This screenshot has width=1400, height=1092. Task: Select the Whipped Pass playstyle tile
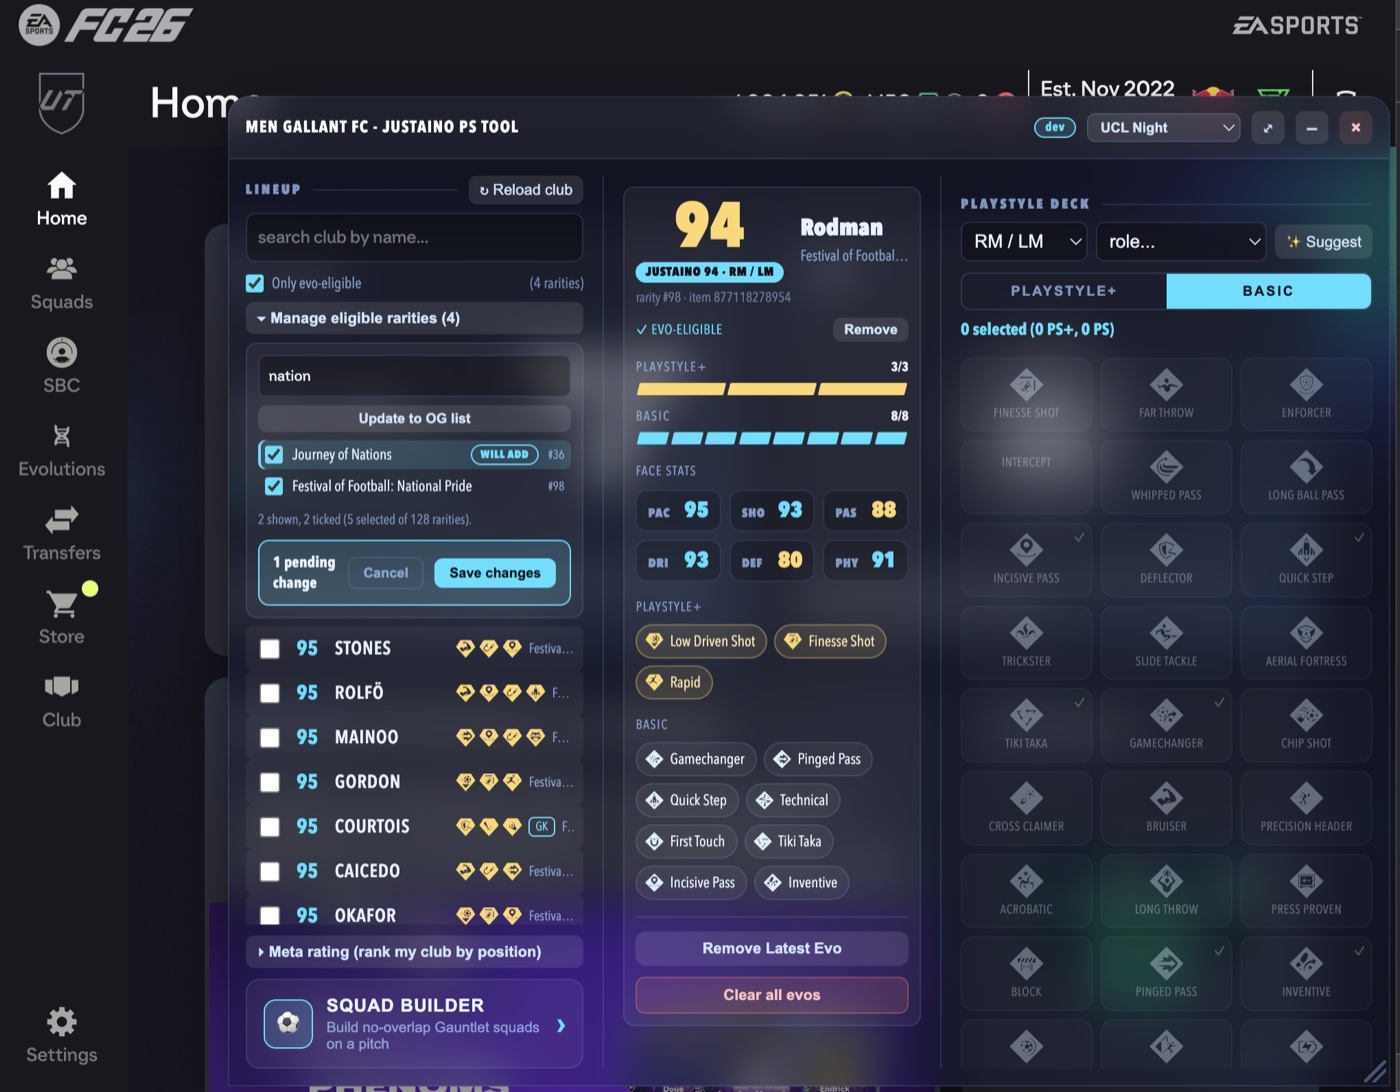(x=1166, y=477)
